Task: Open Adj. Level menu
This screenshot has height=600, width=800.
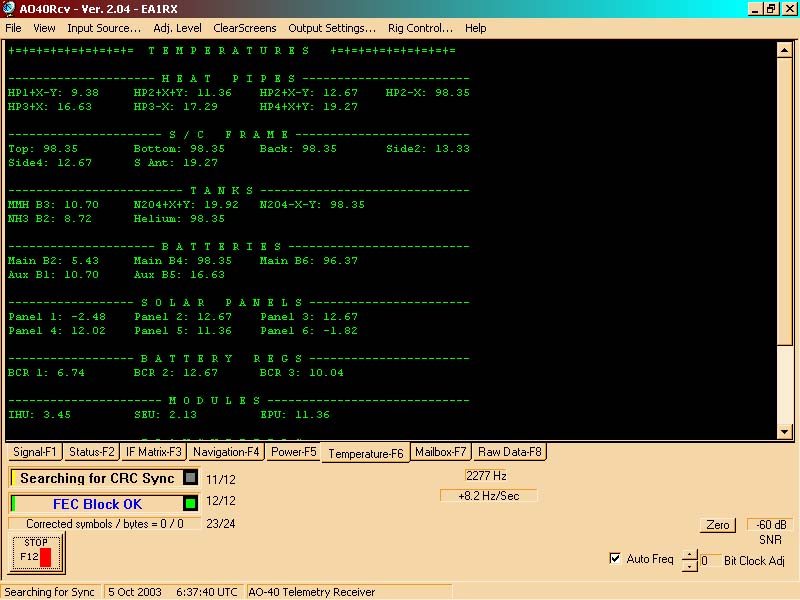Action: click(x=178, y=28)
